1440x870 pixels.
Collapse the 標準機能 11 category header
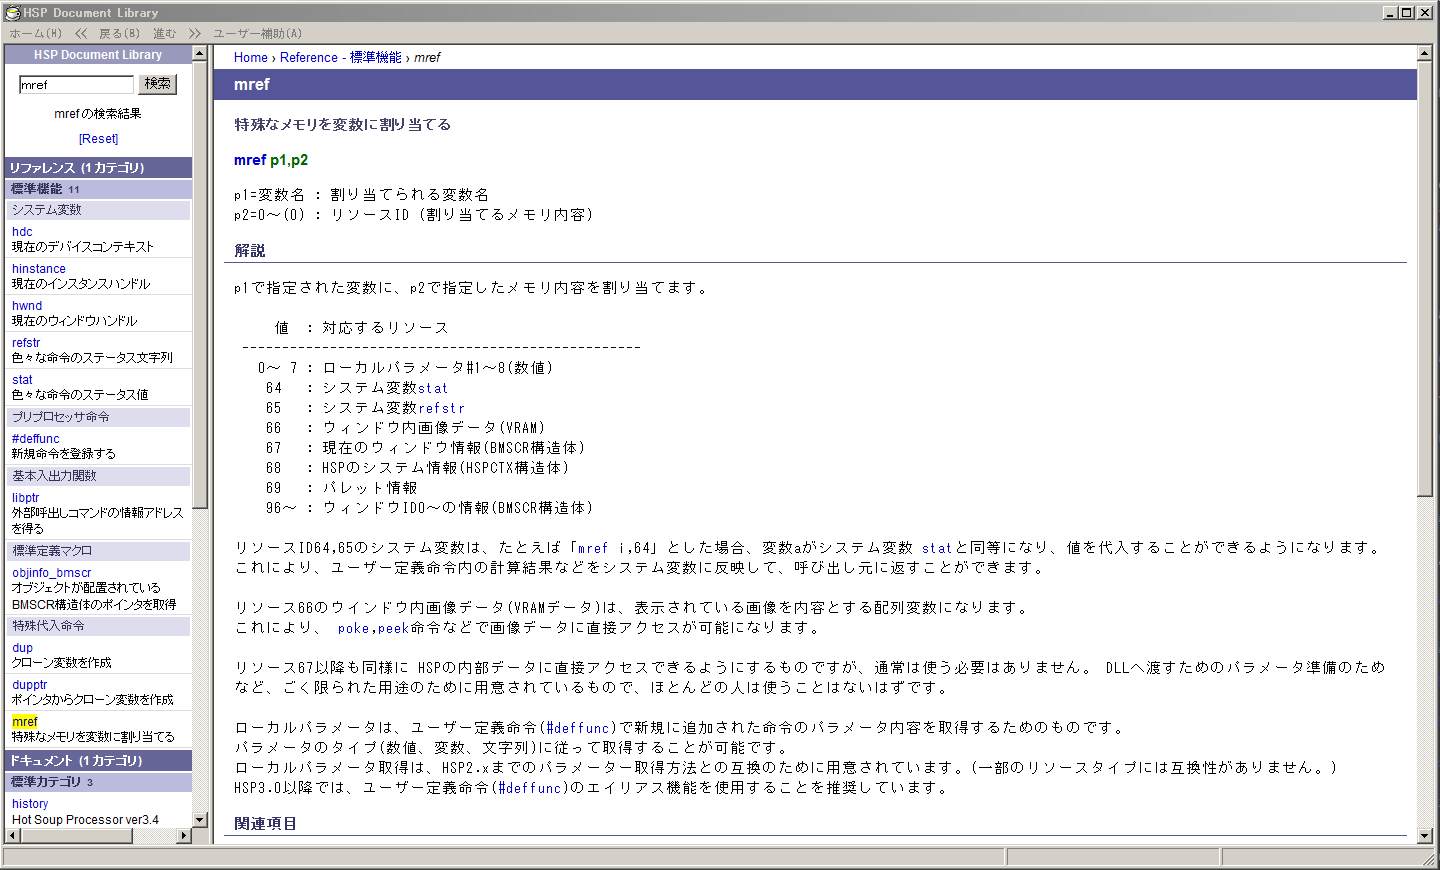coord(98,189)
